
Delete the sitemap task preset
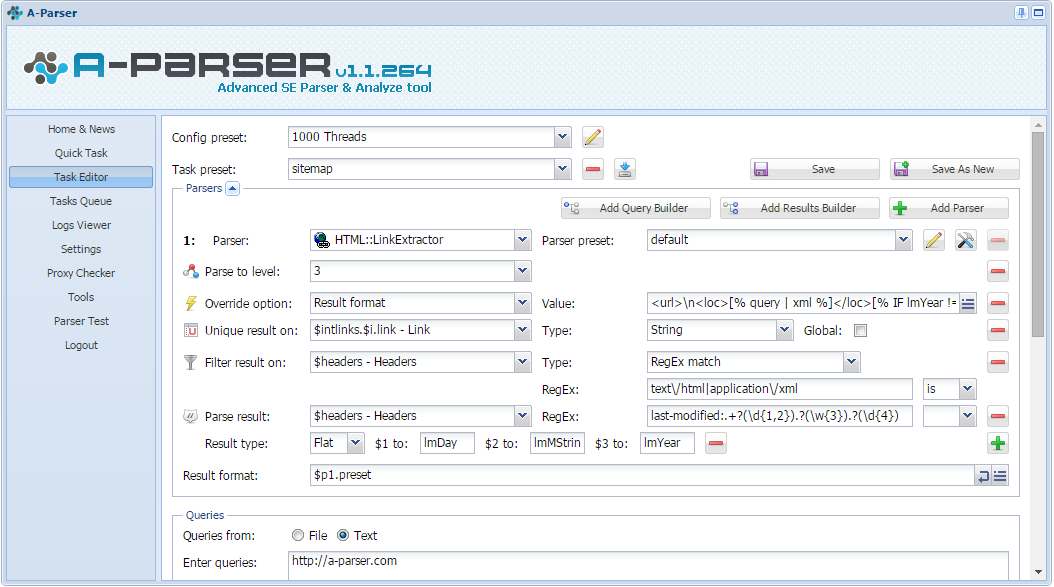point(592,169)
